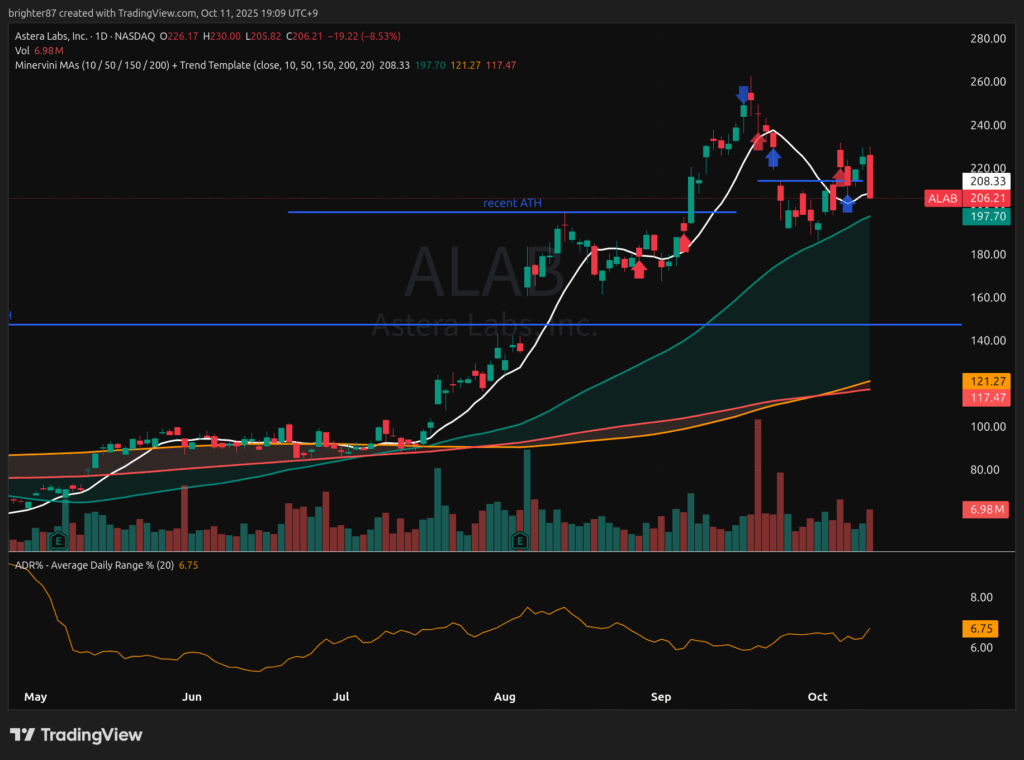Click the red ALAB symbol label on the price axis

pyautogui.click(x=943, y=199)
